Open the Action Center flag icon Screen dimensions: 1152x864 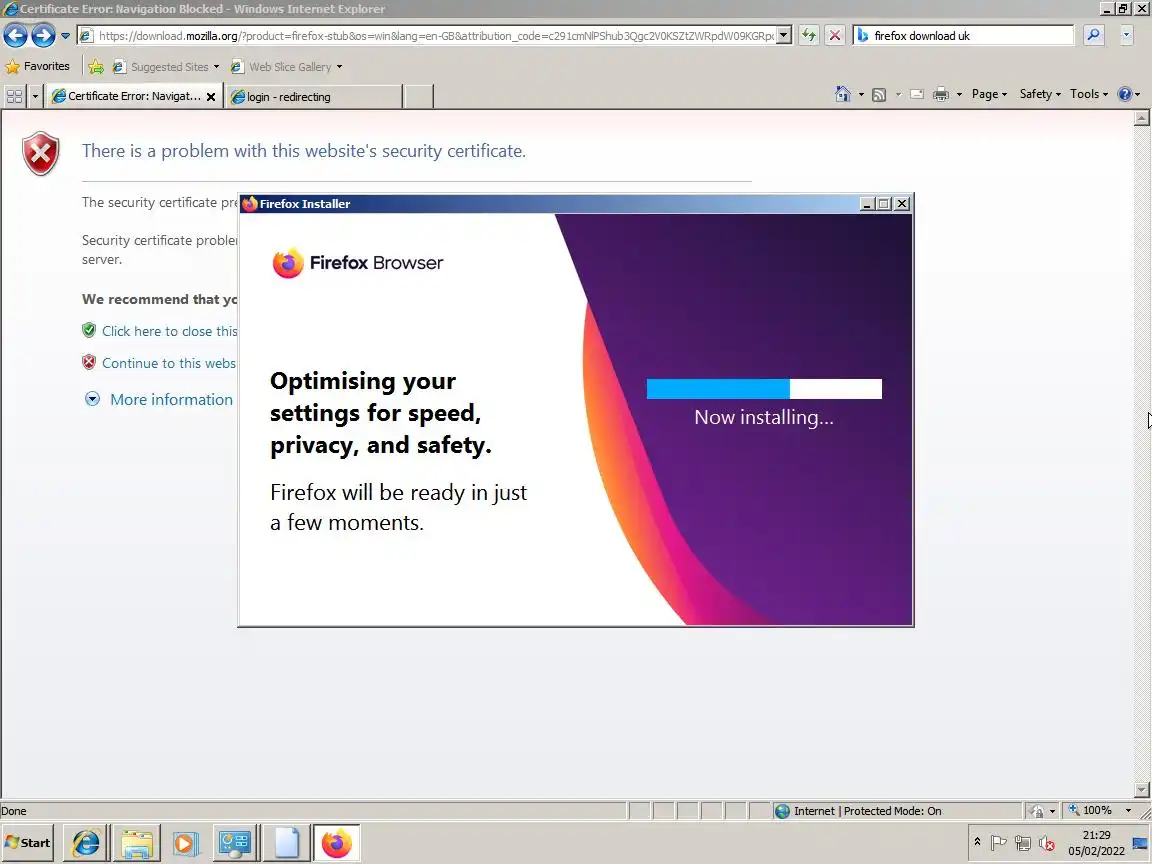(998, 843)
